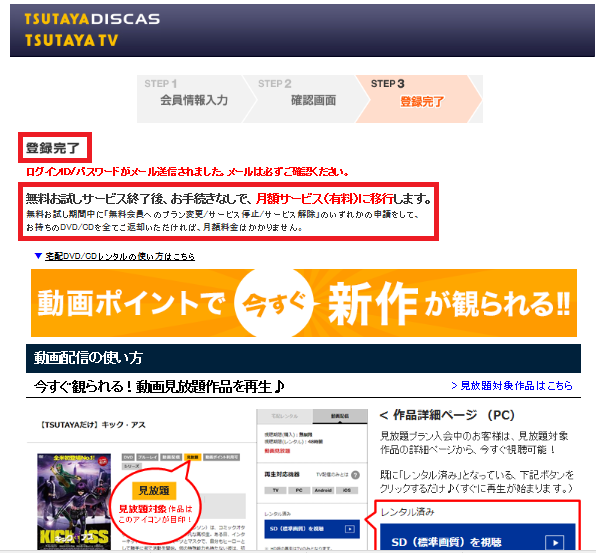The image size is (596, 553).
Task: Click the play icon on the small SD視聴 button
Action: (350, 529)
